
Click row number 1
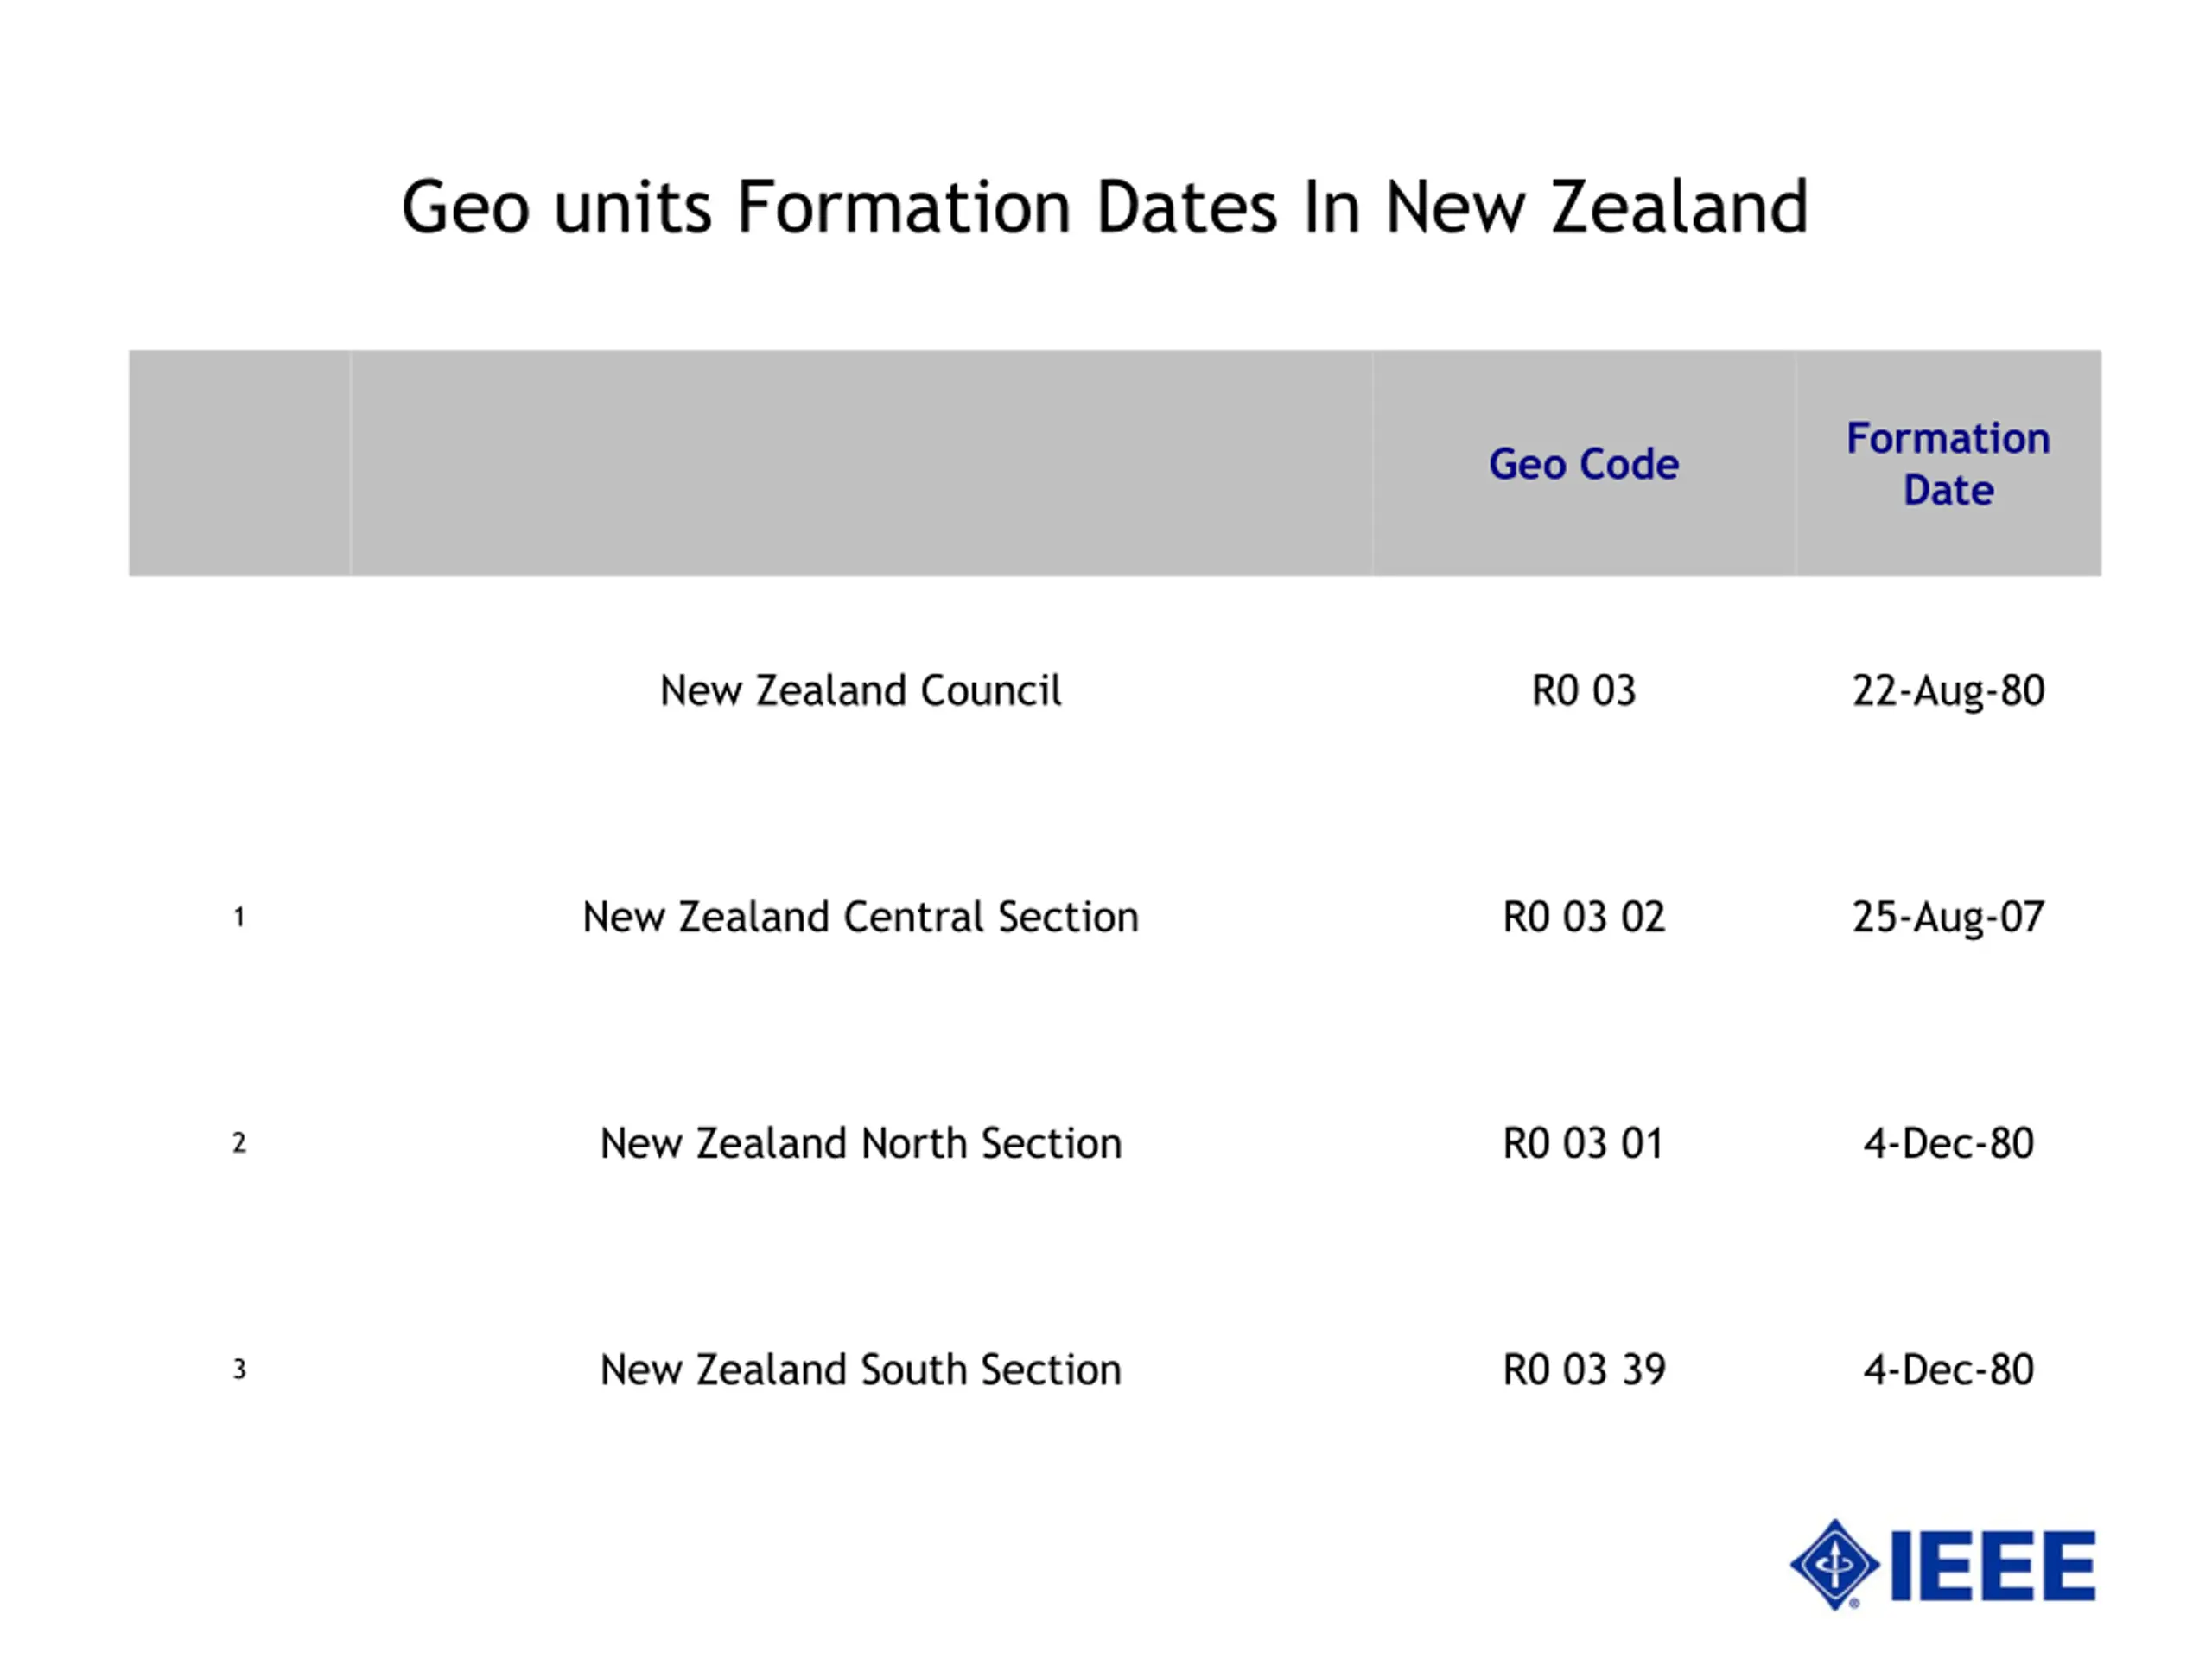(x=239, y=917)
